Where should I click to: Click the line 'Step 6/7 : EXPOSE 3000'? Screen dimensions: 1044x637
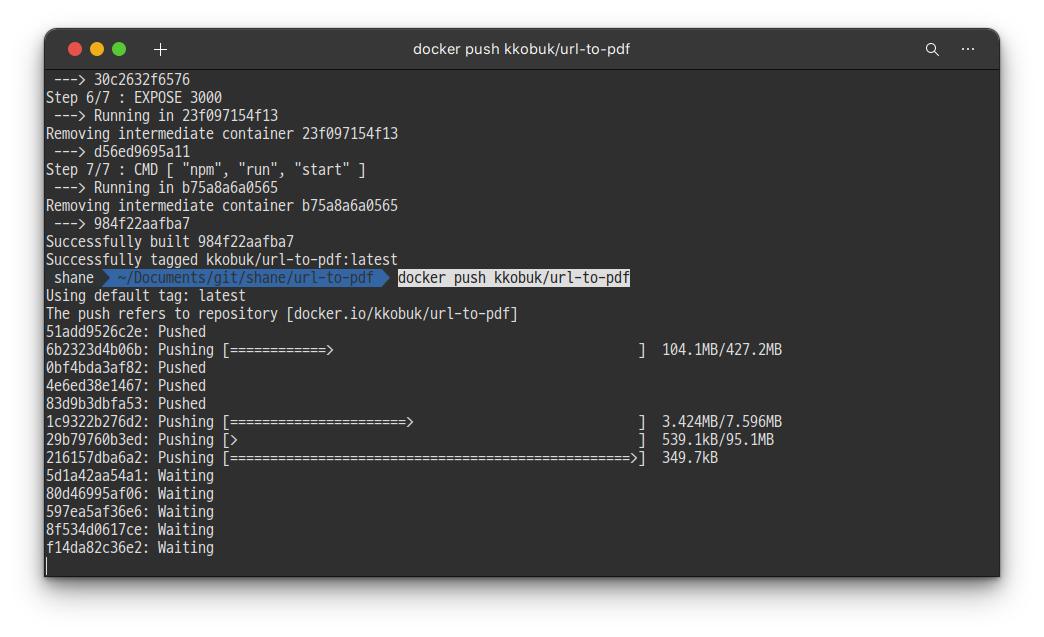point(134,98)
